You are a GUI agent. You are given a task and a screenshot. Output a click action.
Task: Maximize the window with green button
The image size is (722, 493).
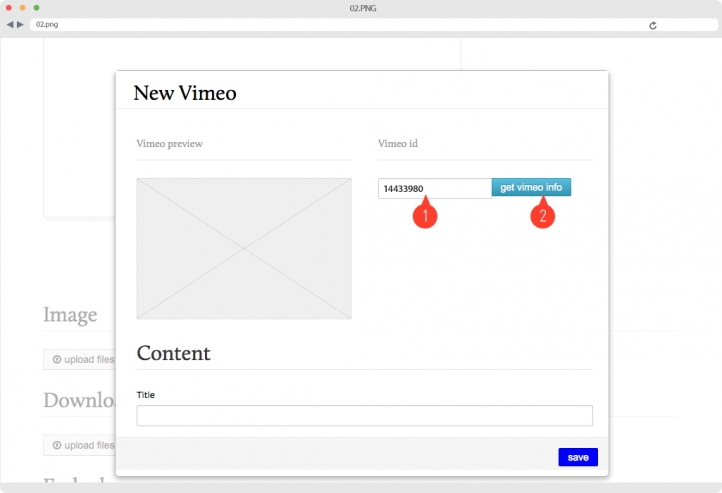[x=36, y=8]
